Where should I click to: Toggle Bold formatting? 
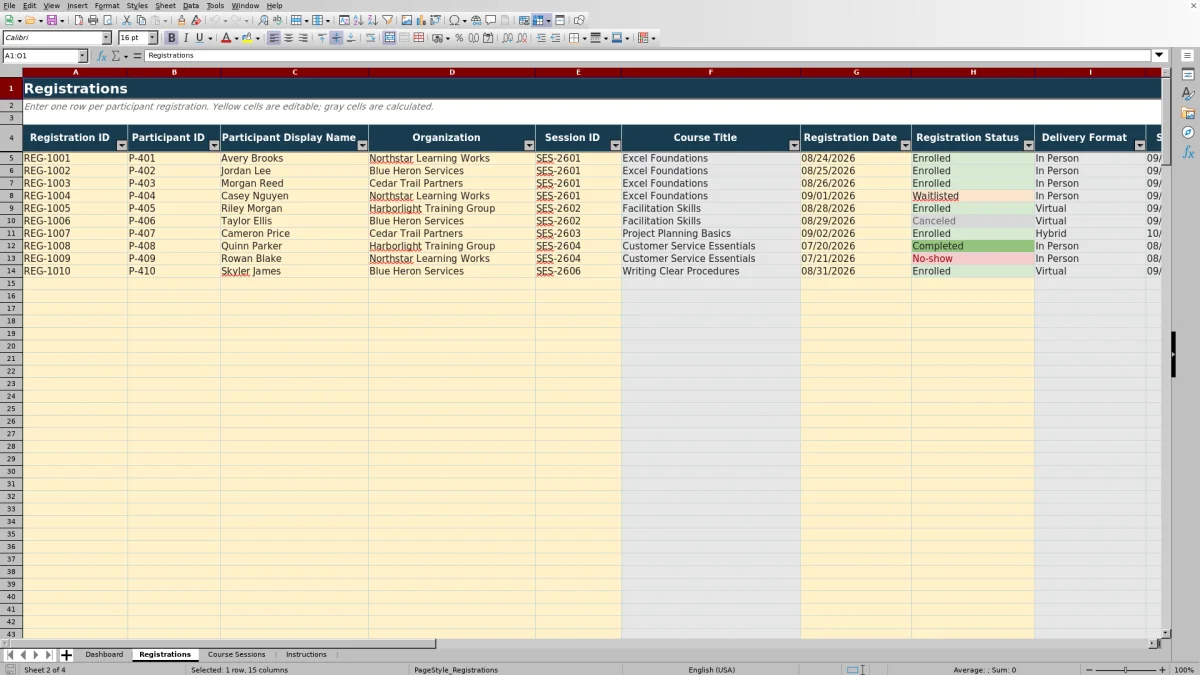(x=171, y=38)
